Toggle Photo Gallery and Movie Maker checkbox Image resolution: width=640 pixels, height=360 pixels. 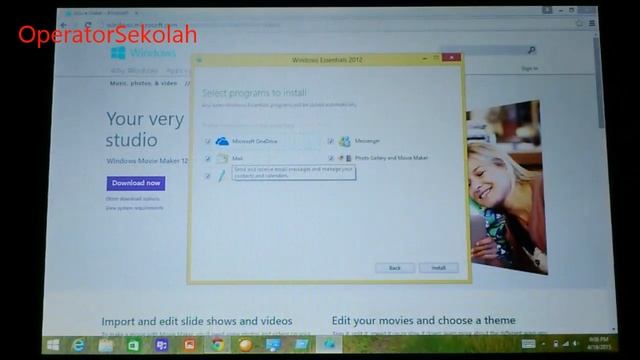coord(331,158)
